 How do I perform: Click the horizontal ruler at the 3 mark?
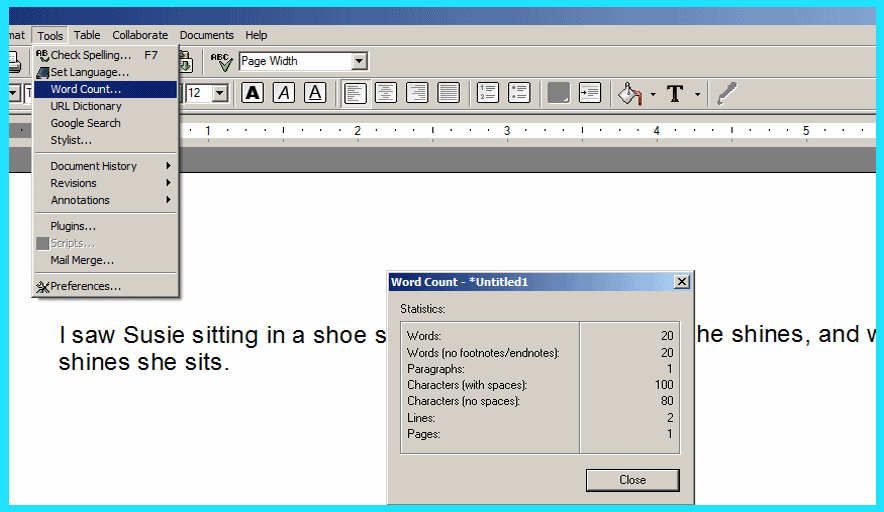(x=507, y=131)
